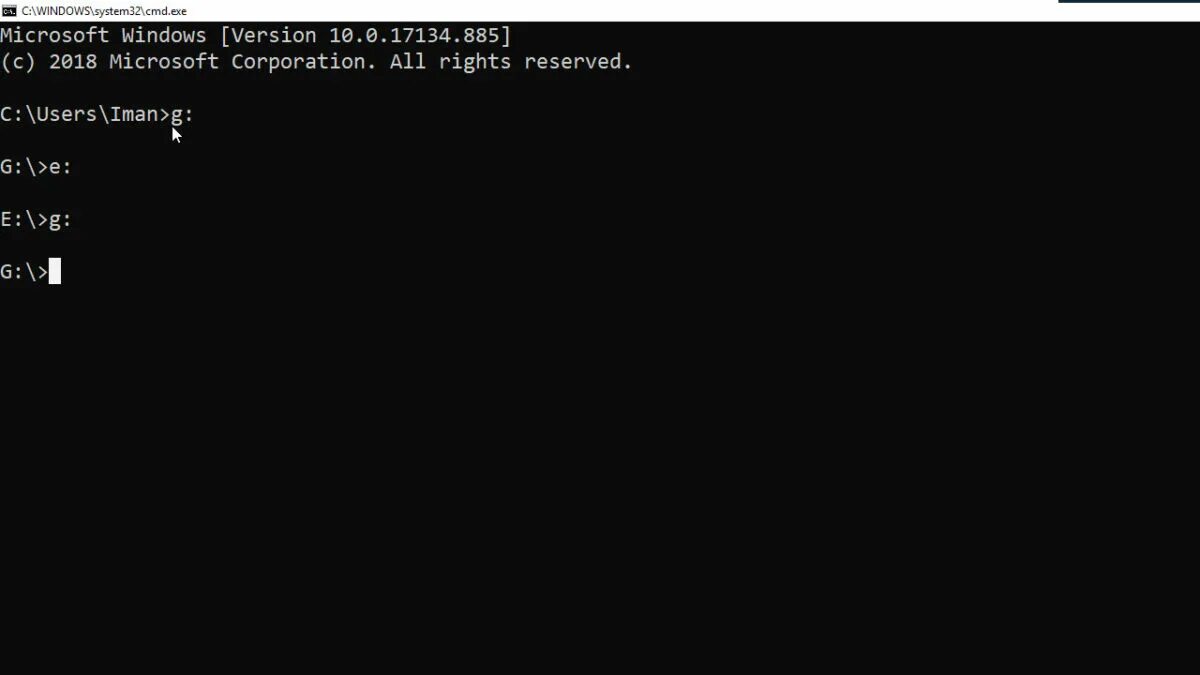Click the empty black console area below the prompt

(x=600, y=480)
